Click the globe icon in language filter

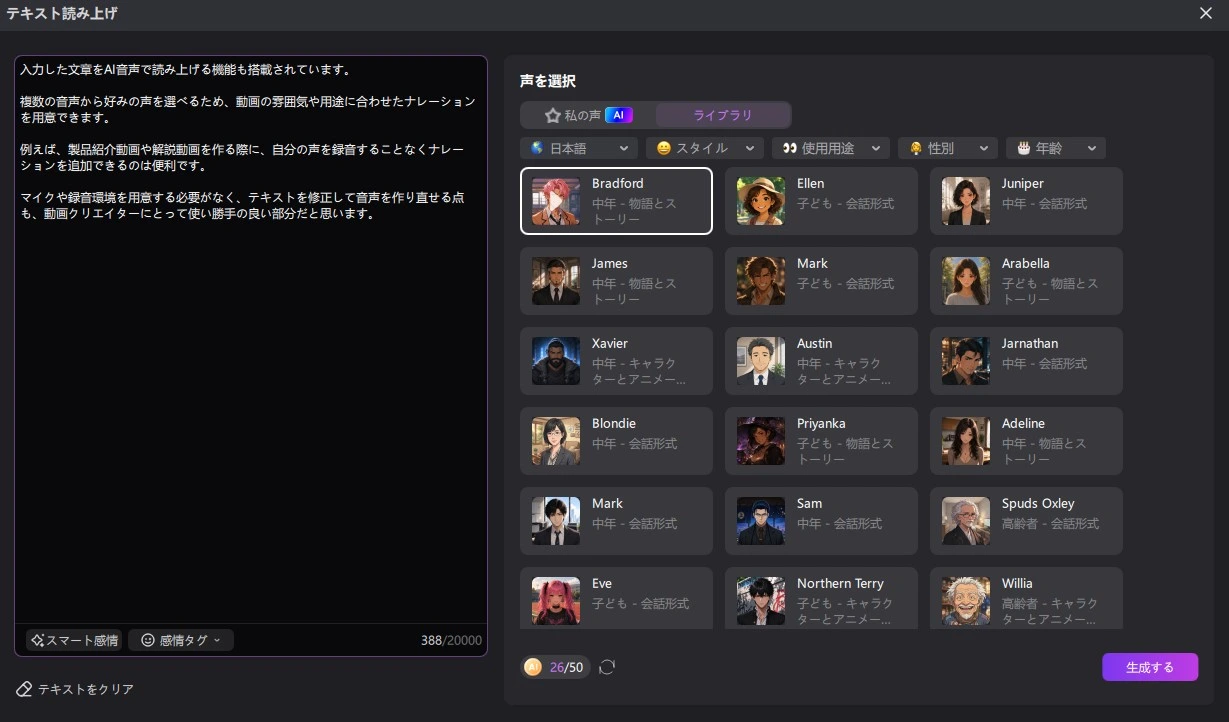(x=537, y=148)
